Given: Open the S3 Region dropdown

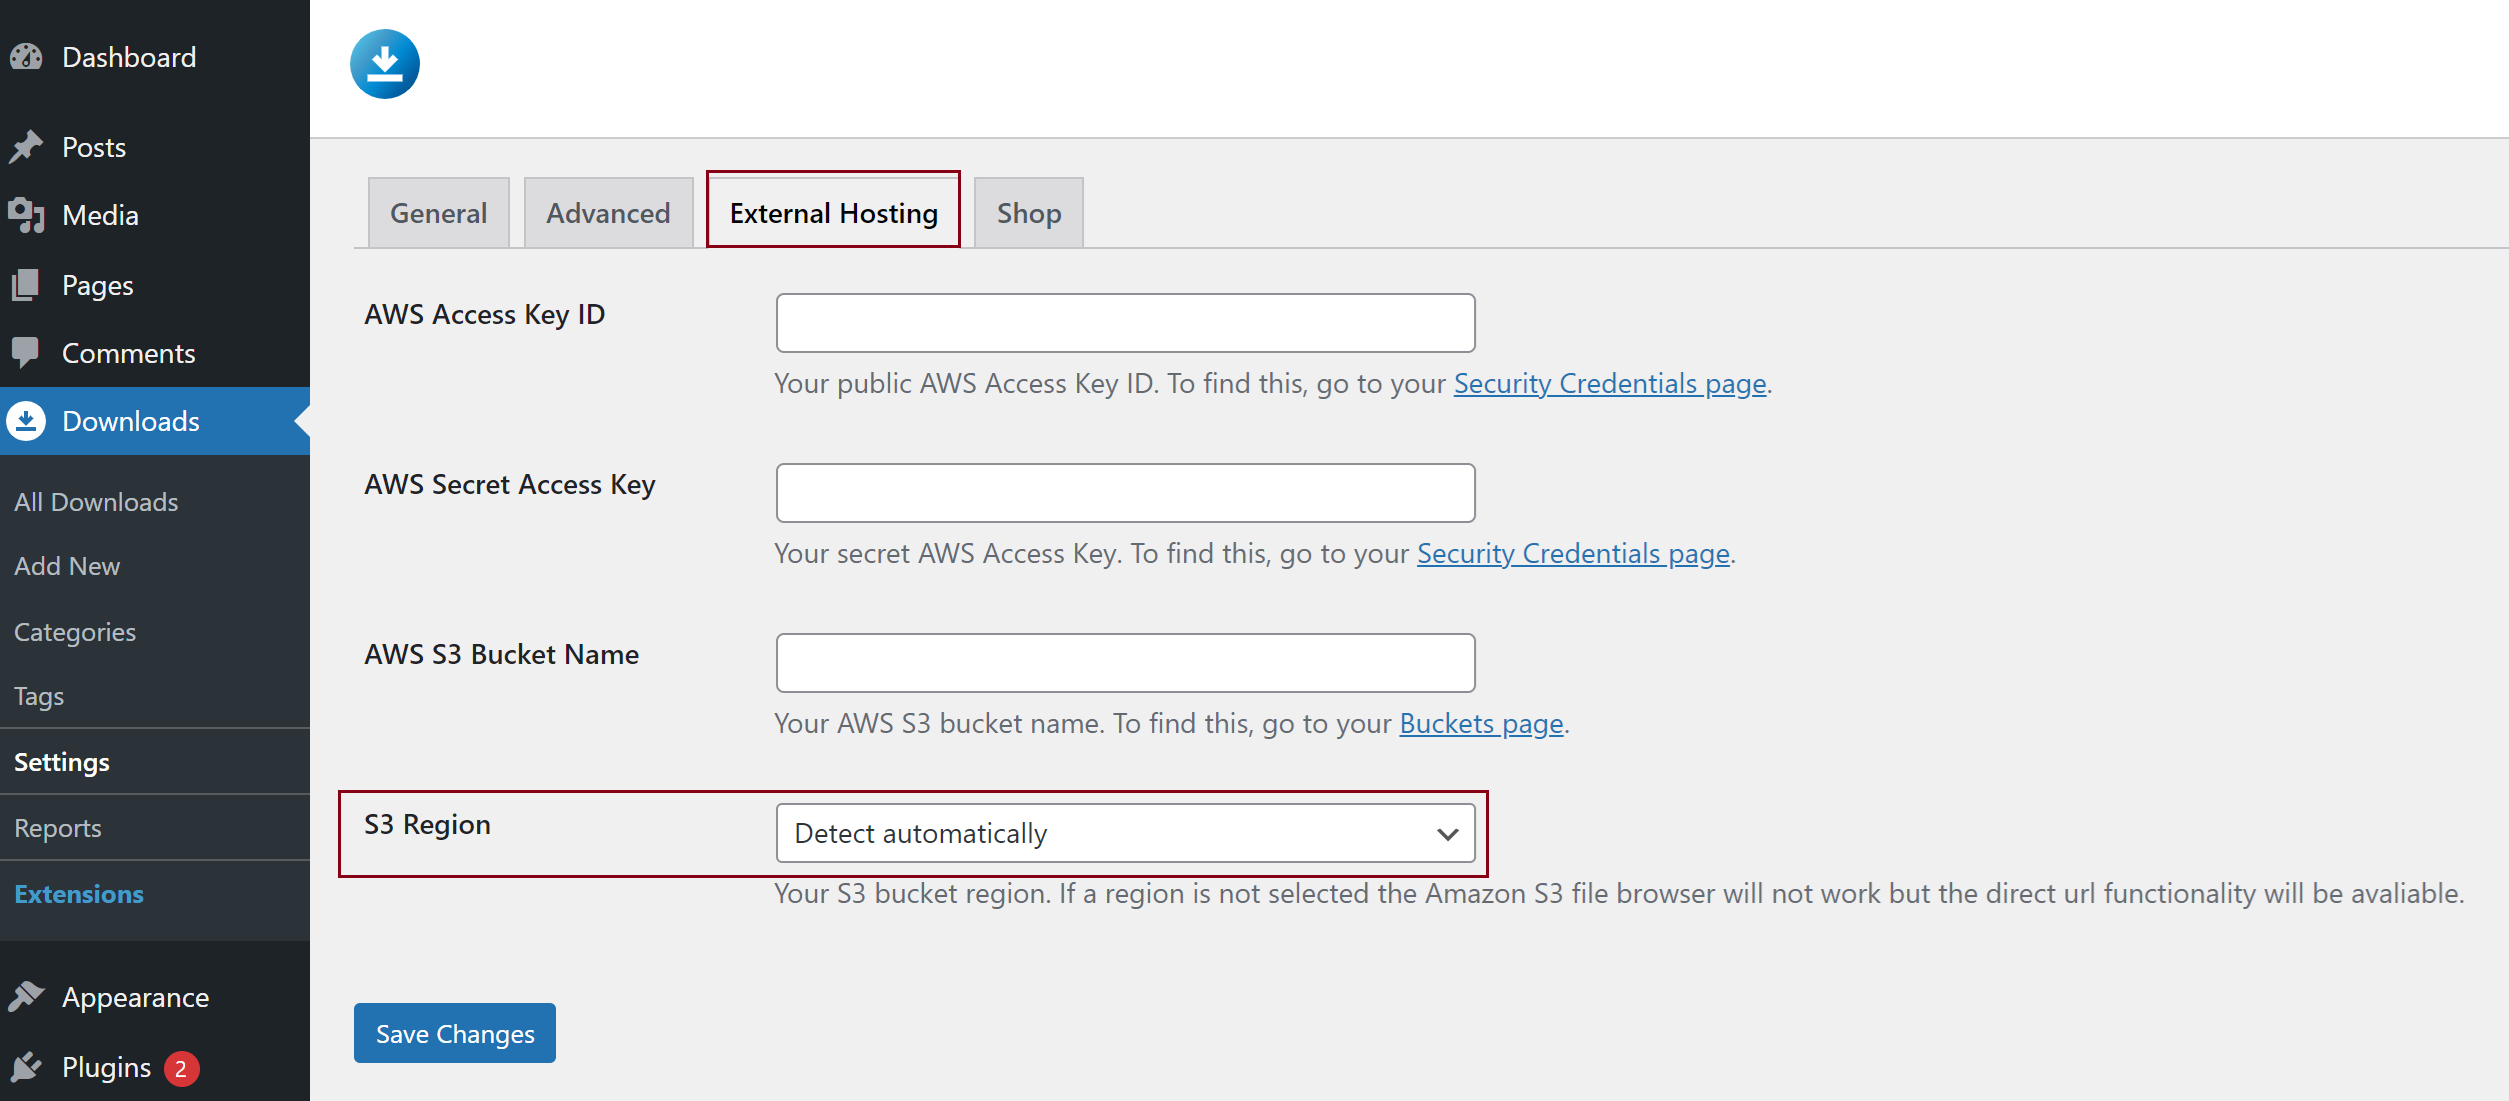Looking at the screenshot, I should click(1125, 833).
